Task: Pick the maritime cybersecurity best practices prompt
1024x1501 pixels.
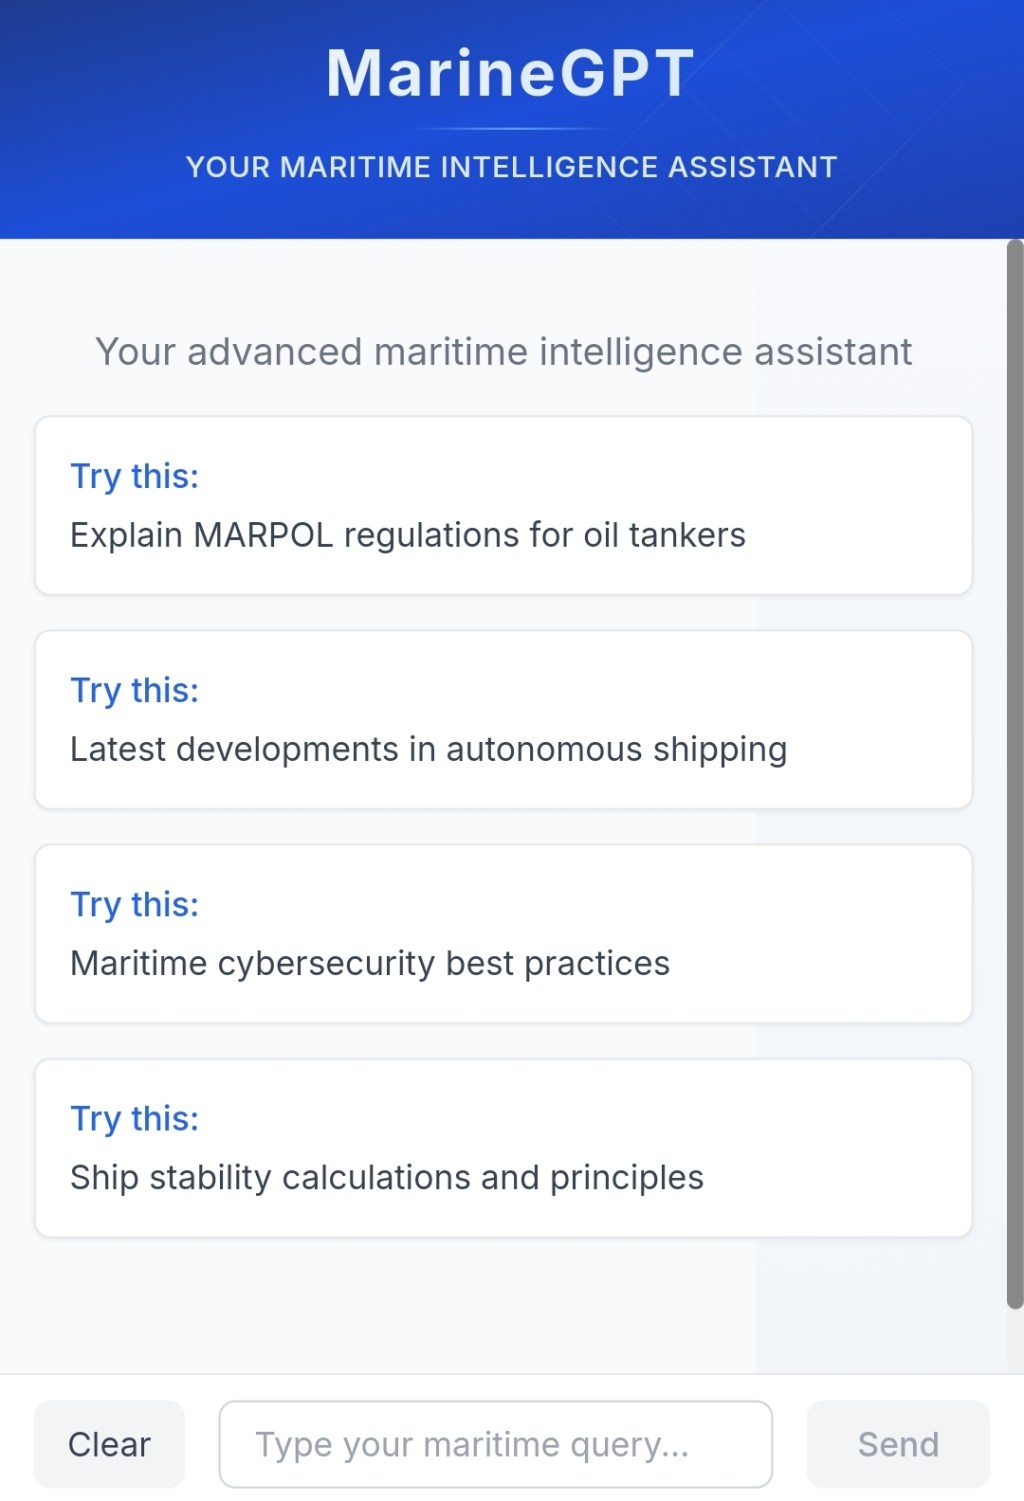Action: tap(503, 932)
